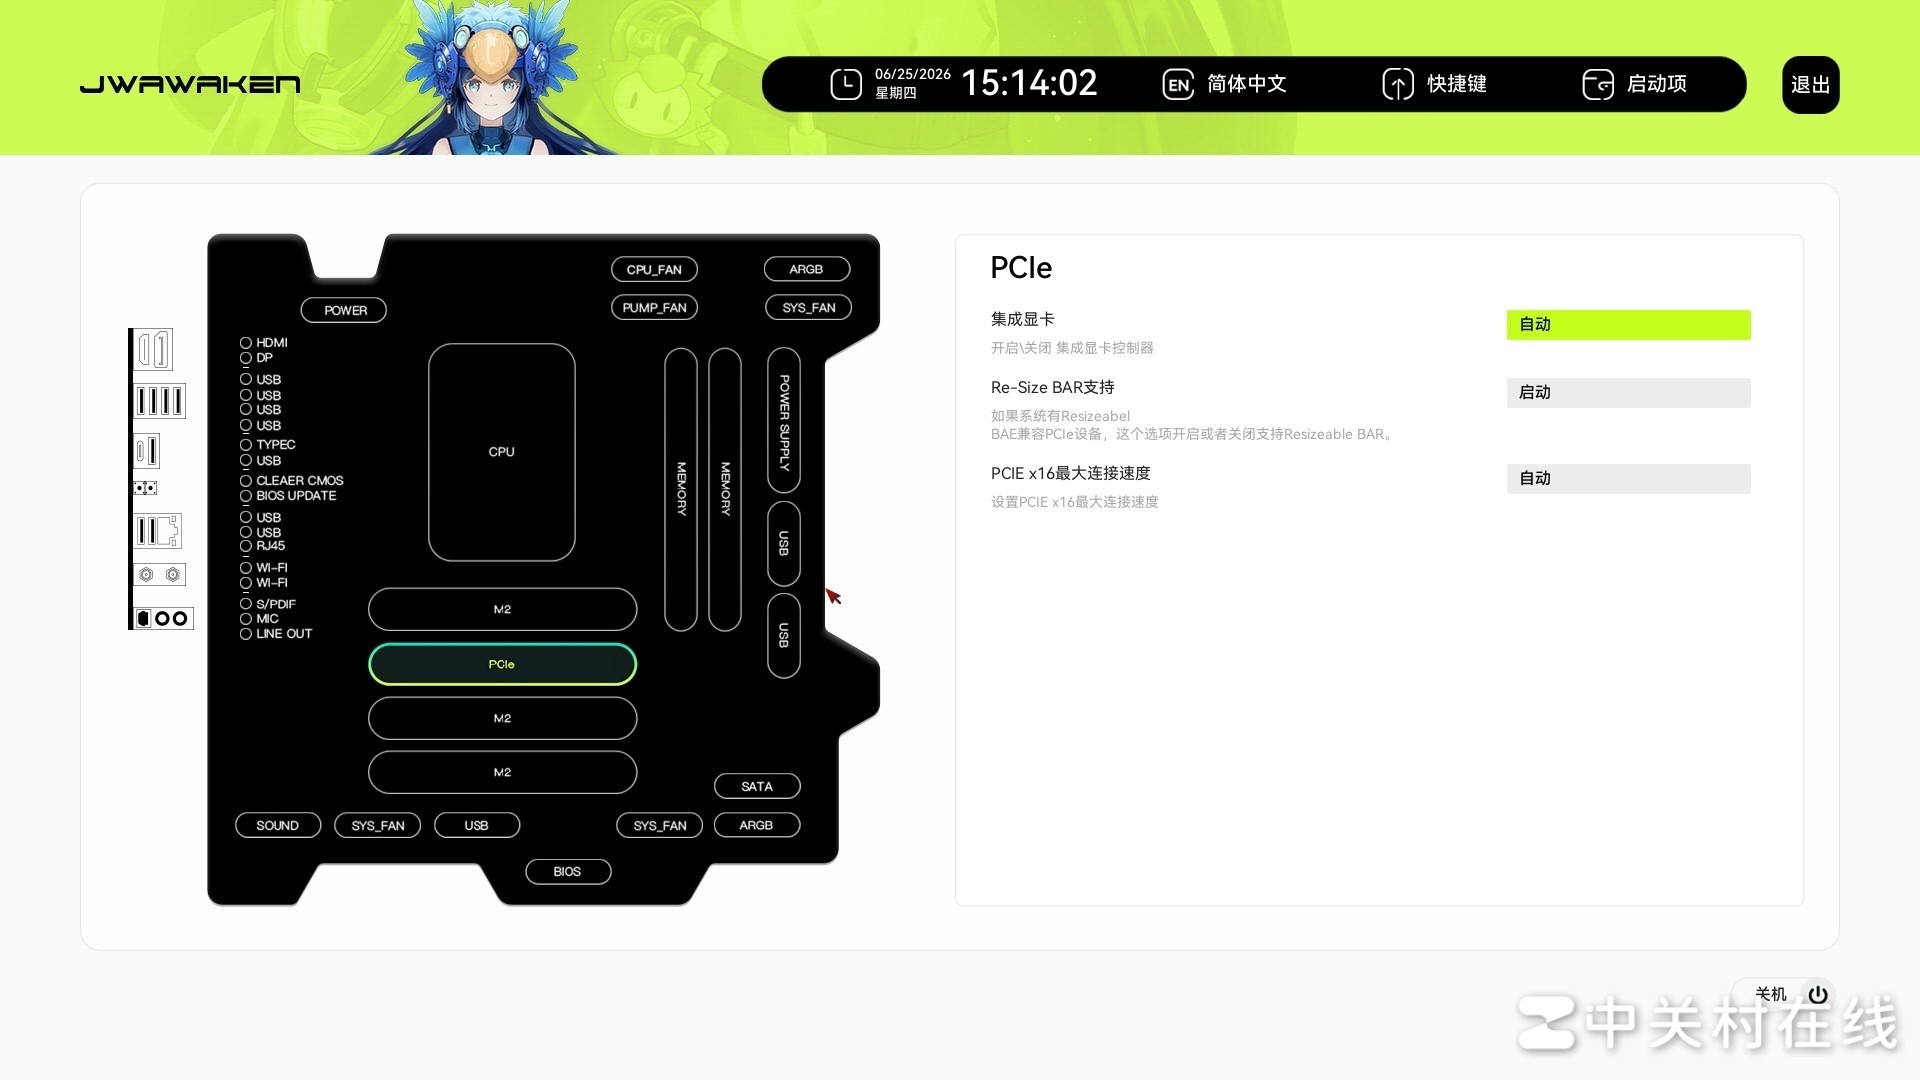Select the HDMI port radio button

[x=245, y=343]
